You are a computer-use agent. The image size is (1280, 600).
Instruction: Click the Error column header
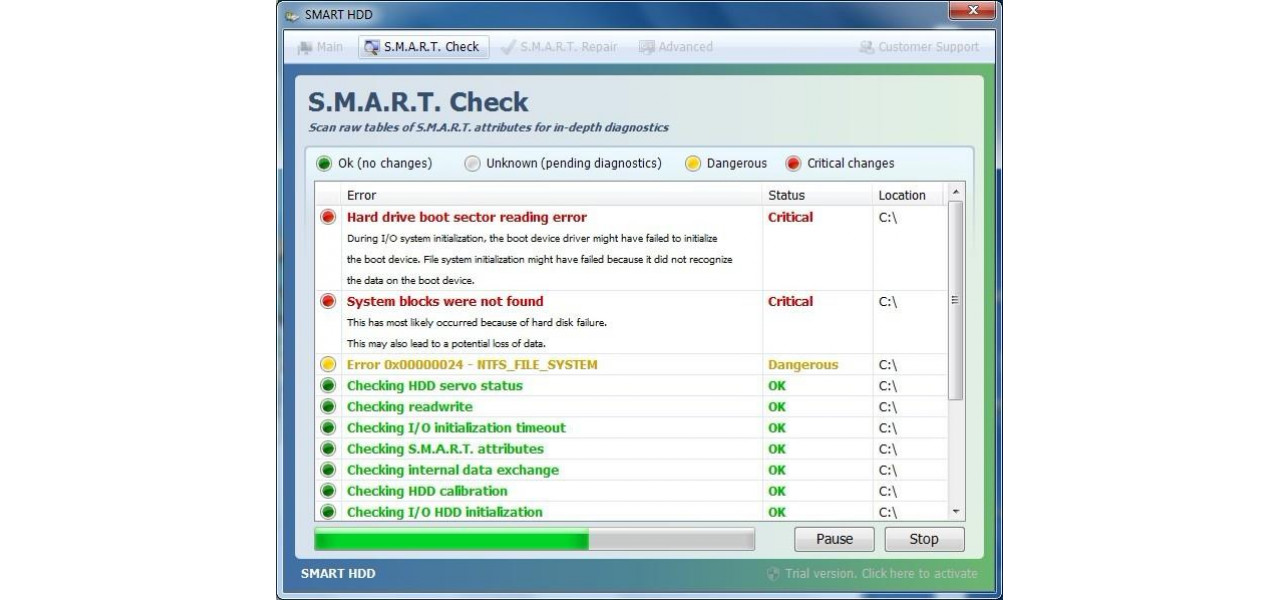[550, 195]
